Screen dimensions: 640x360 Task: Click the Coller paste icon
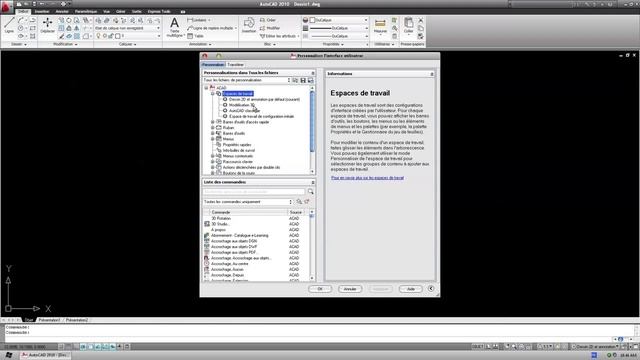click(x=408, y=25)
